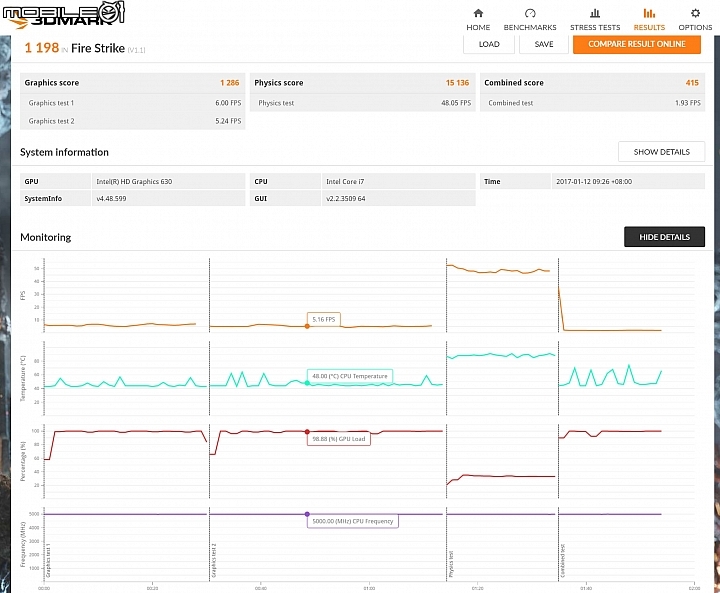Click the CPU Temperature graph marker
This screenshot has height=593, width=720.
pyautogui.click(x=307, y=383)
